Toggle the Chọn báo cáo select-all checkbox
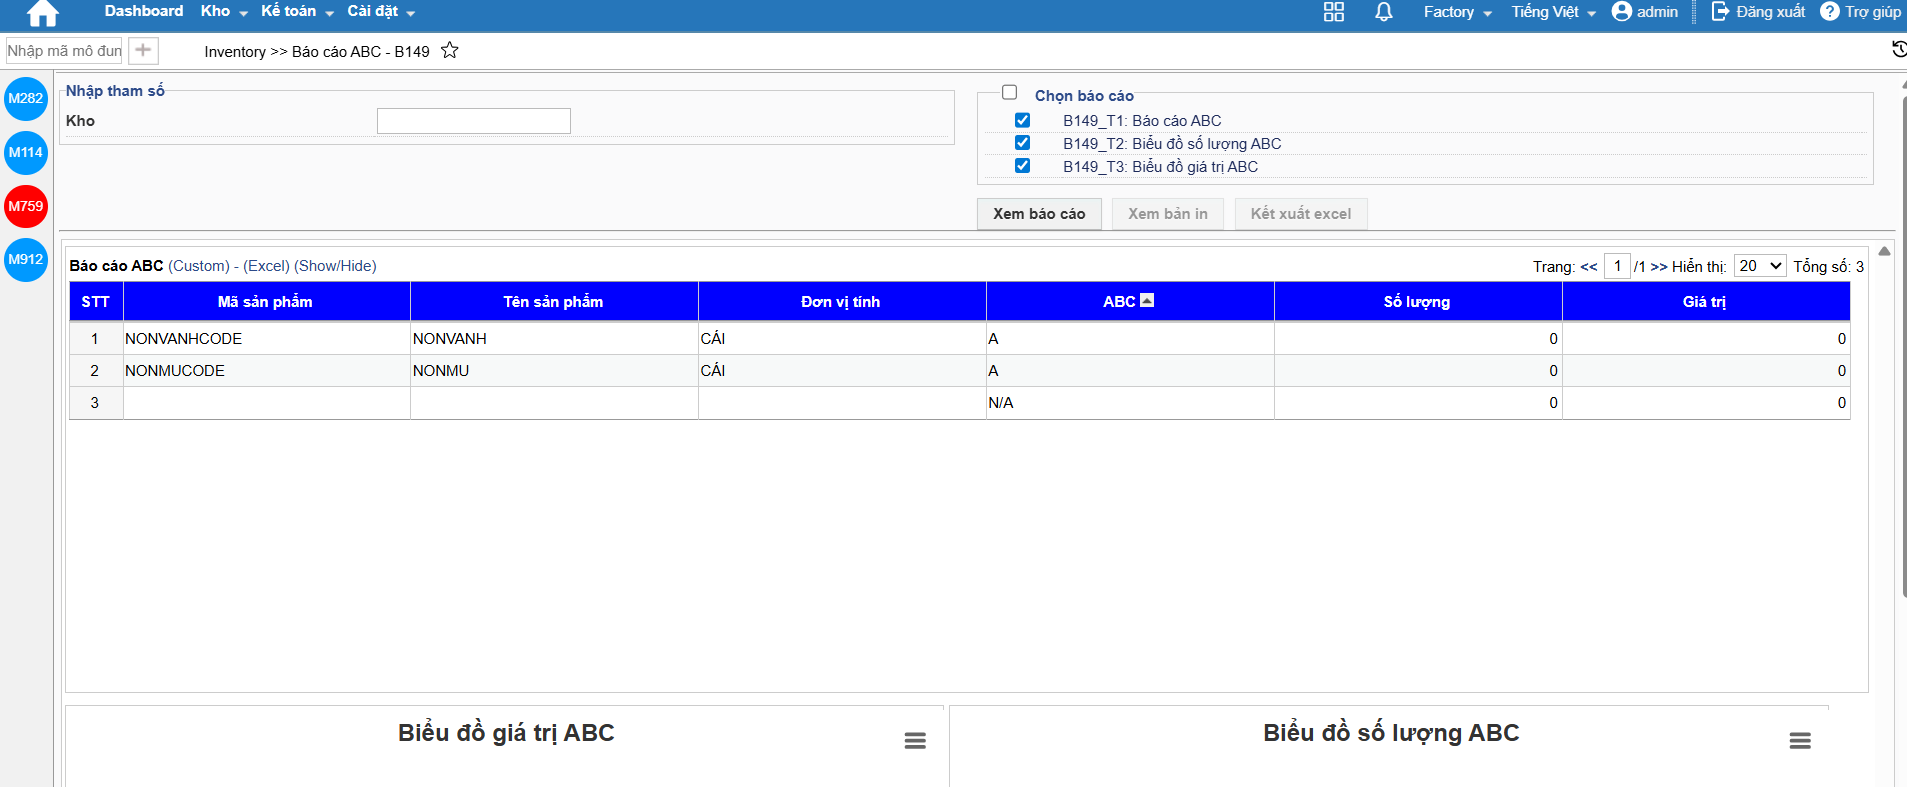Viewport: 1907px width, 787px height. tap(1010, 92)
